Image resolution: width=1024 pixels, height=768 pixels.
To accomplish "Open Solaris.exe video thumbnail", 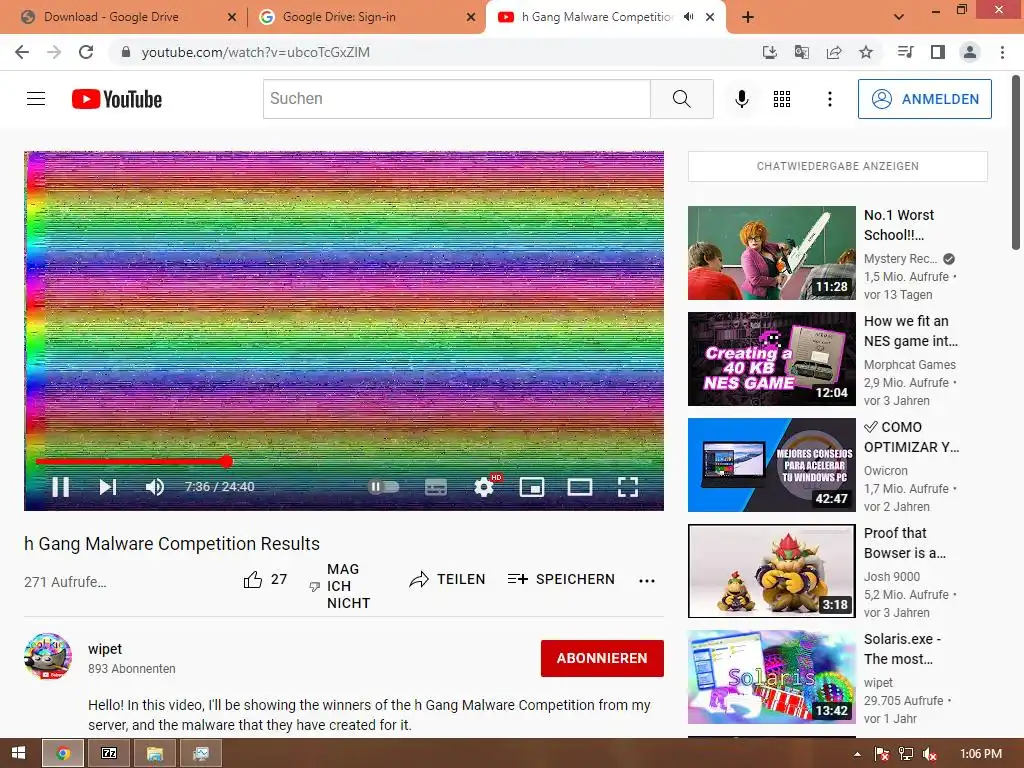I will tap(771, 677).
